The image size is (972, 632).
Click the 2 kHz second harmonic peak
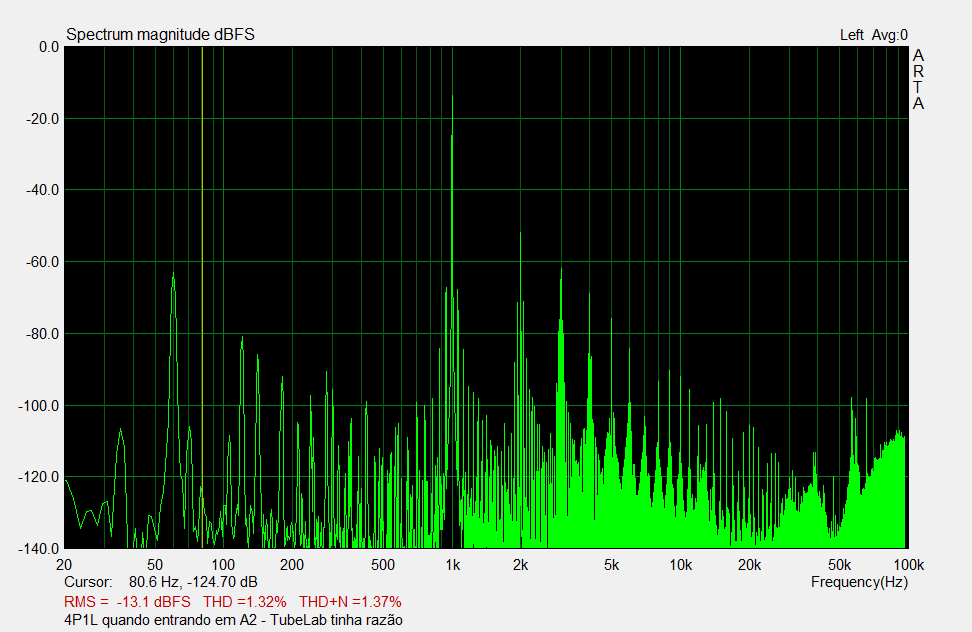(520, 234)
